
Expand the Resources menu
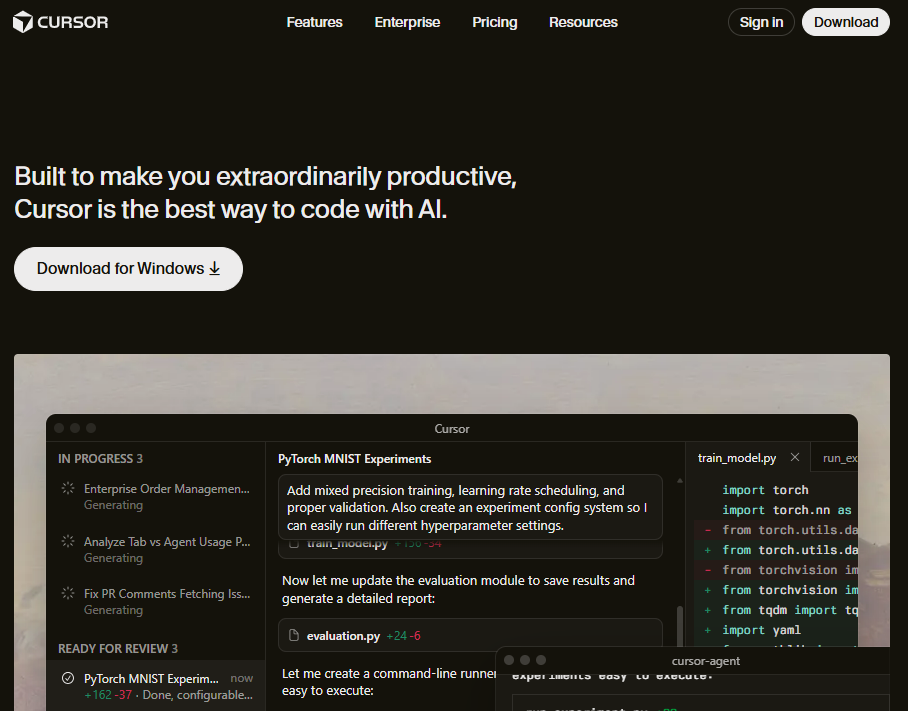(583, 22)
